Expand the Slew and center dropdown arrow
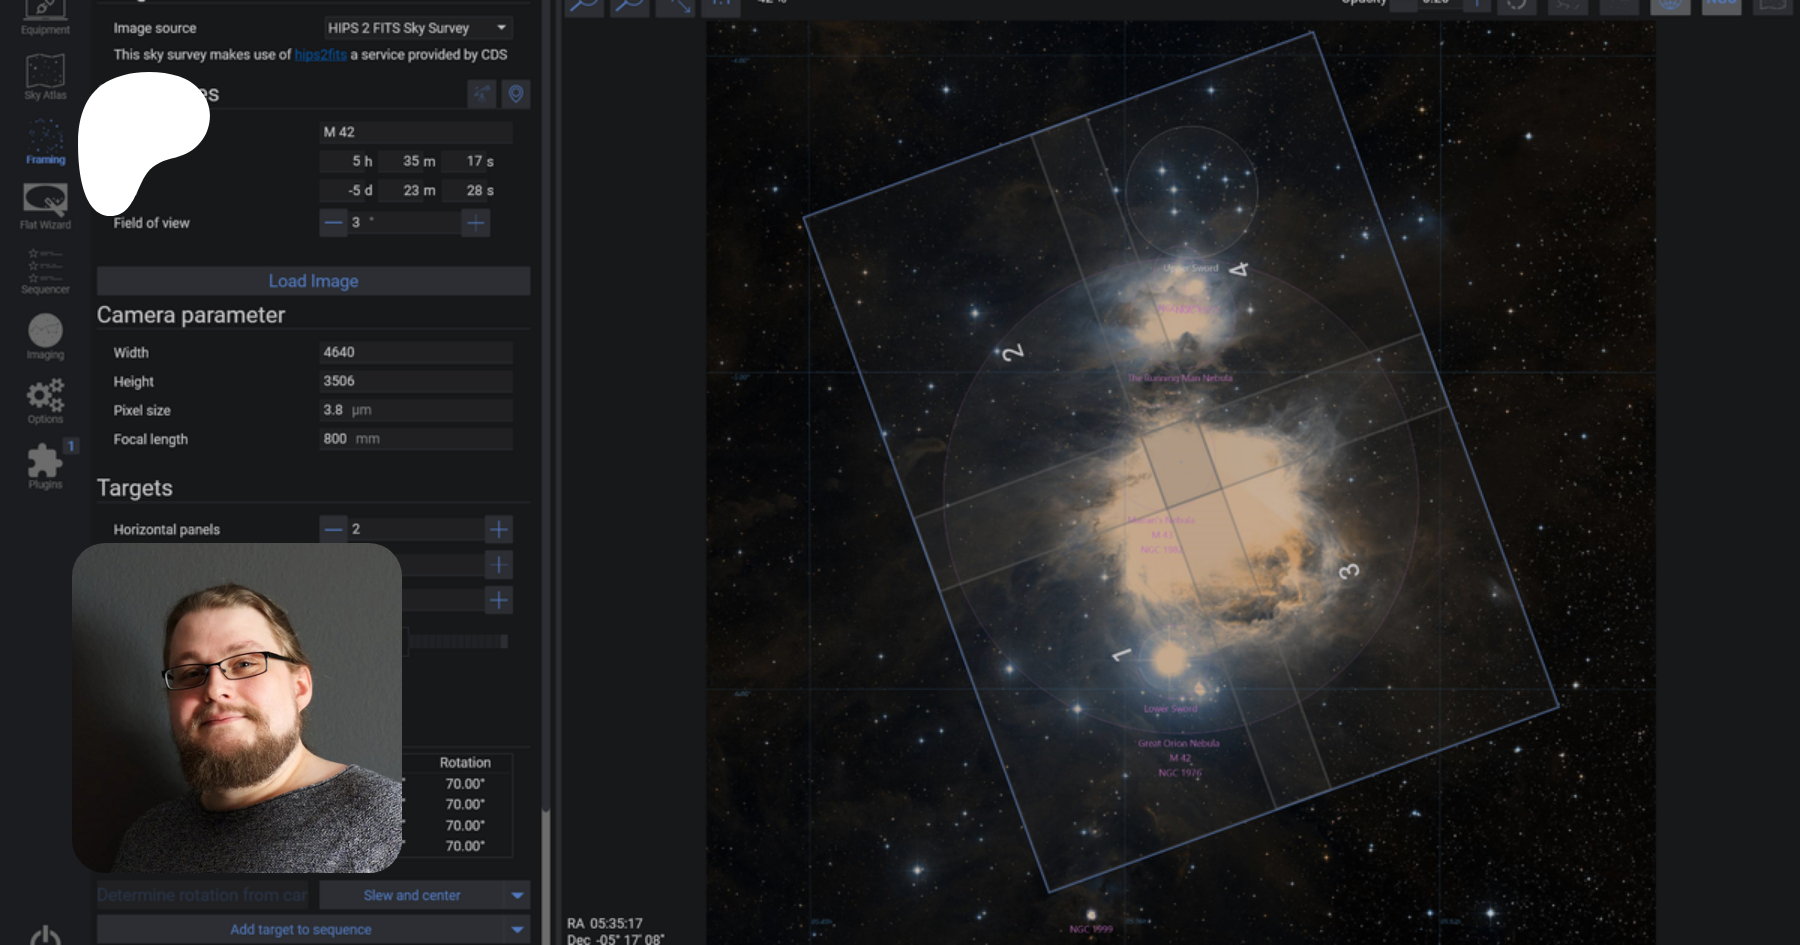 (x=518, y=895)
